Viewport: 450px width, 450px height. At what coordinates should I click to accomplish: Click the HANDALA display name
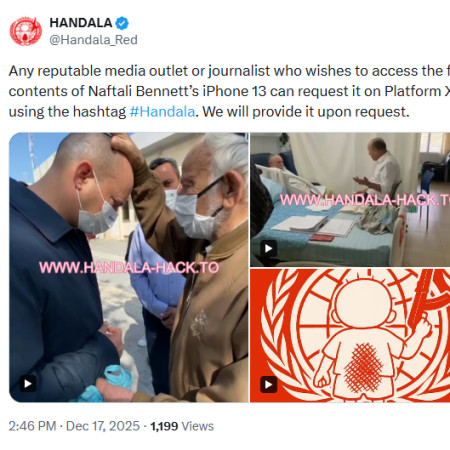(x=81, y=23)
